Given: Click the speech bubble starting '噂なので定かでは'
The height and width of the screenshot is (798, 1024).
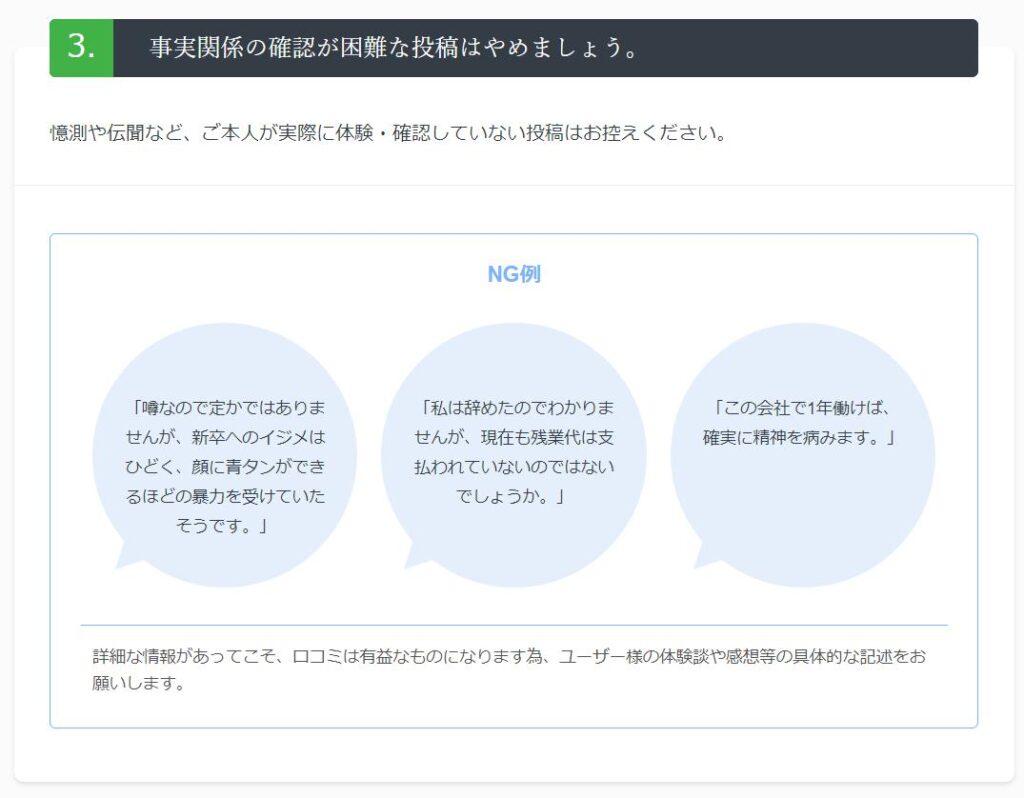Looking at the screenshot, I should (x=225, y=455).
